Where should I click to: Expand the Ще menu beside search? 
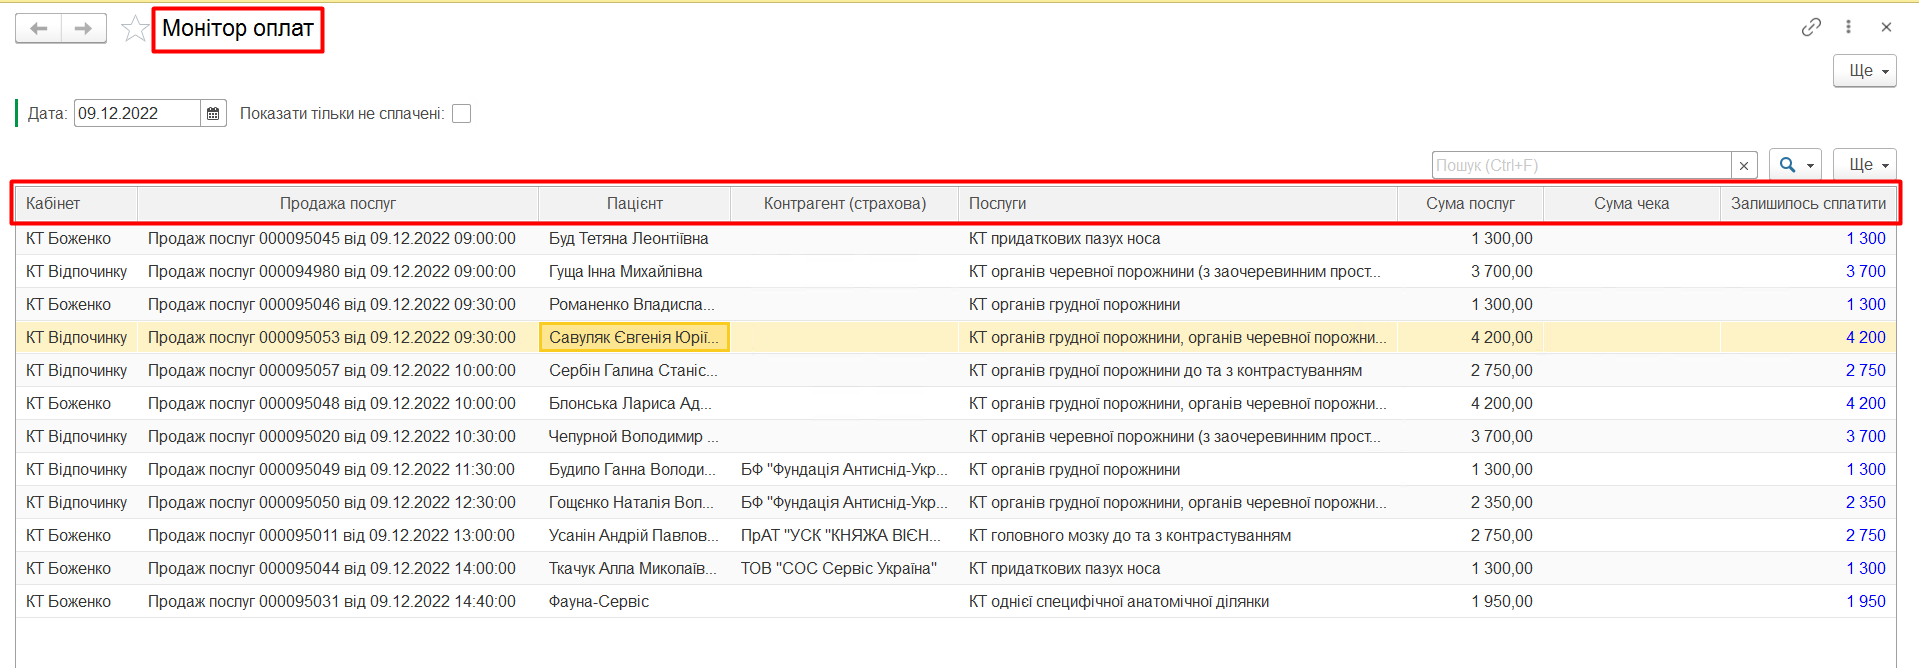coord(1864,165)
